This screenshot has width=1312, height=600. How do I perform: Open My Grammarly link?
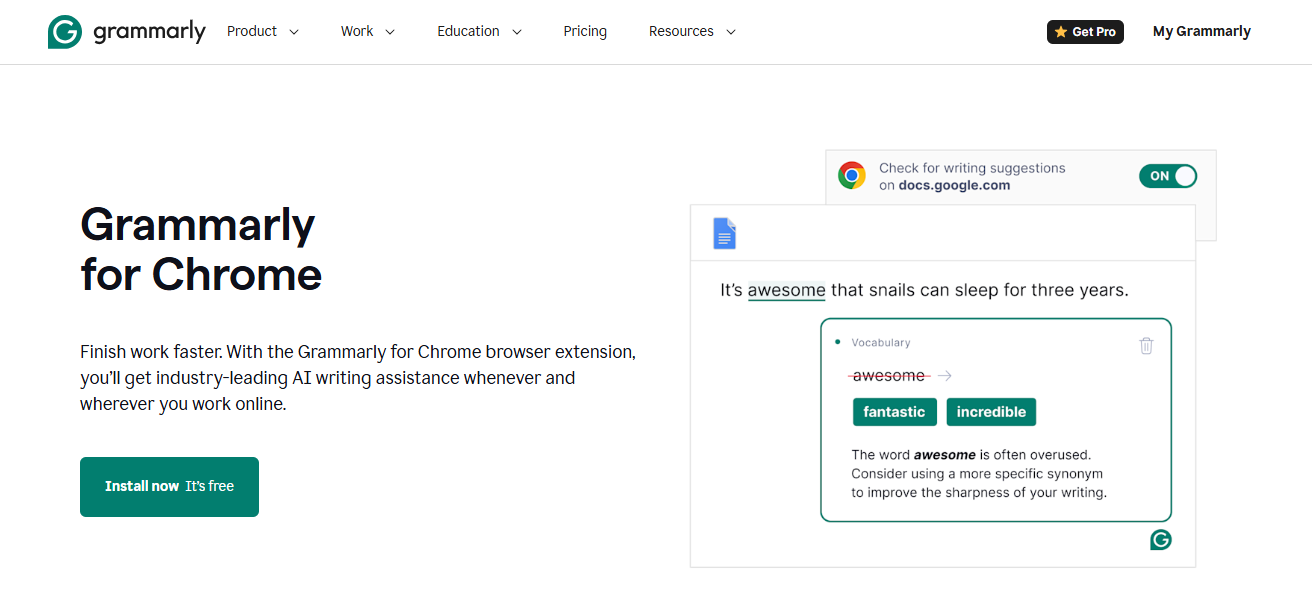(x=1201, y=31)
